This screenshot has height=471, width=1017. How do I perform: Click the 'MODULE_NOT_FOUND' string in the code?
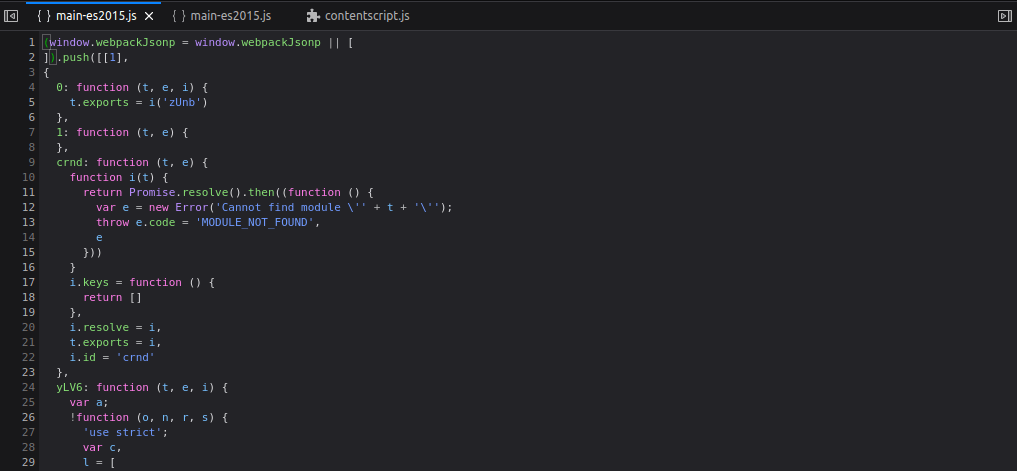coord(257,222)
